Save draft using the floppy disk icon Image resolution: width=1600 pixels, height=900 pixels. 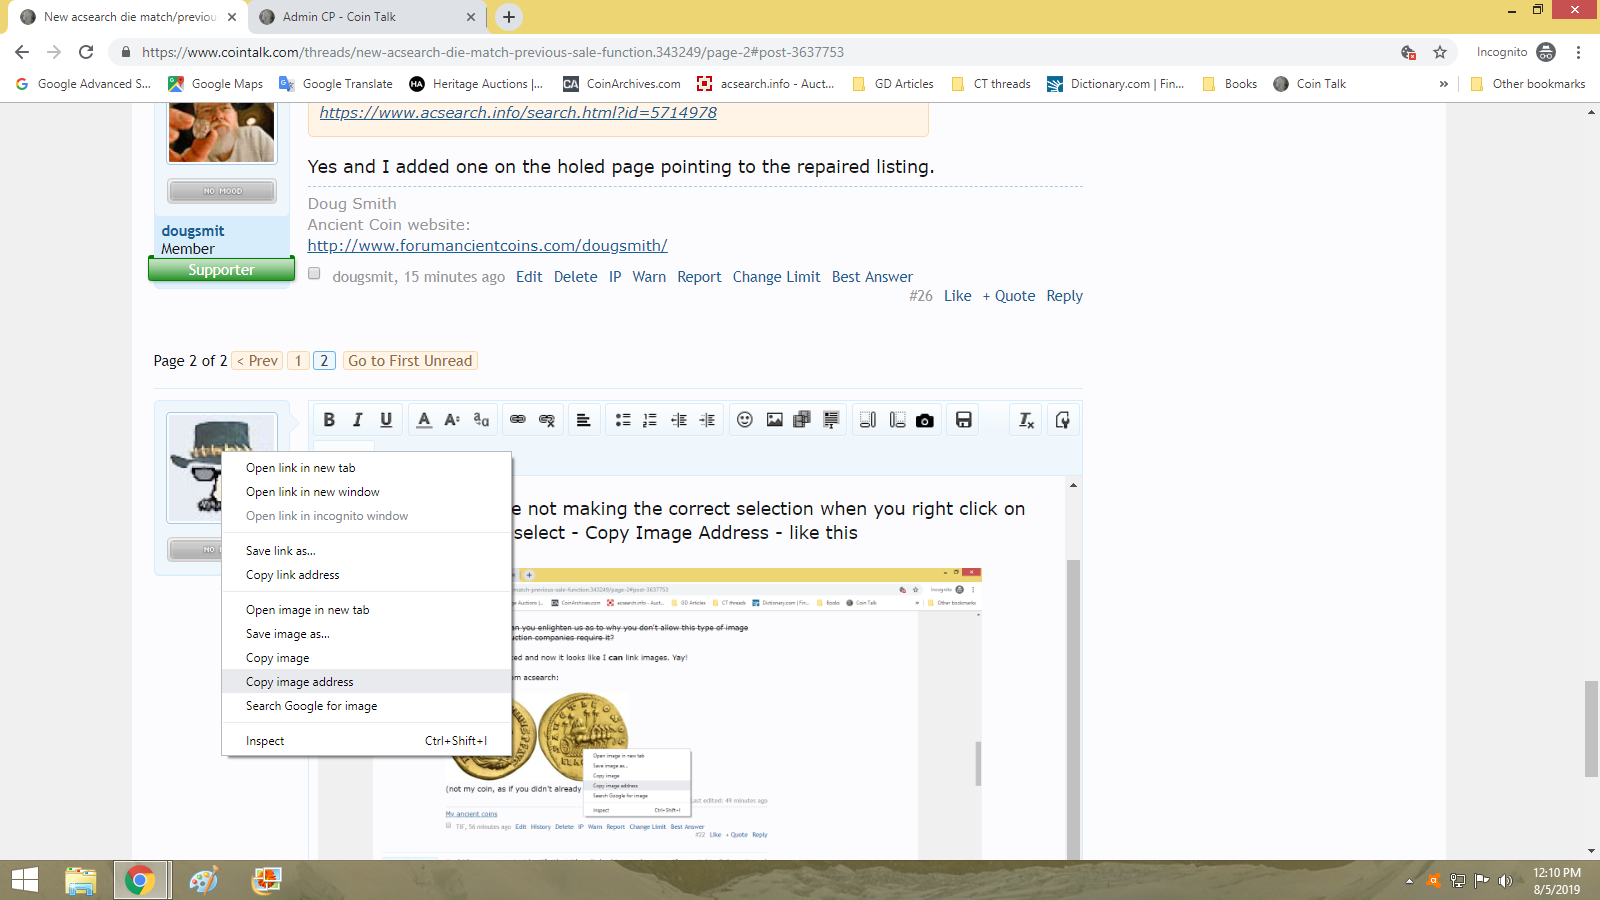point(963,420)
